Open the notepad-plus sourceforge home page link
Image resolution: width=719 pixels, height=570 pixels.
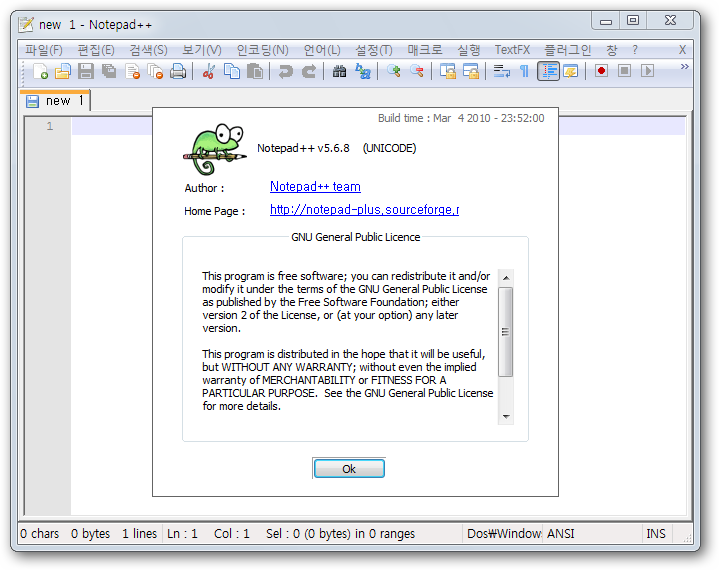tap(364, 210)
